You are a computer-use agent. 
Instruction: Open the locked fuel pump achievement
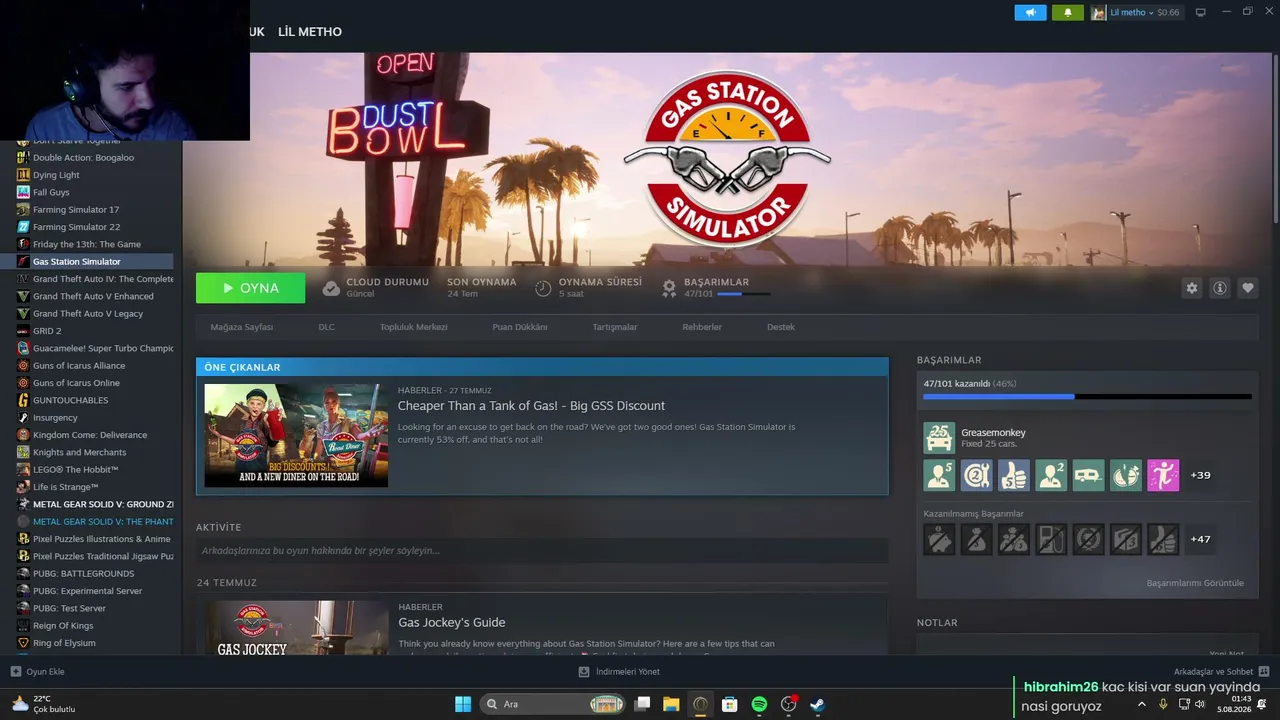[x=1051, y=539]
